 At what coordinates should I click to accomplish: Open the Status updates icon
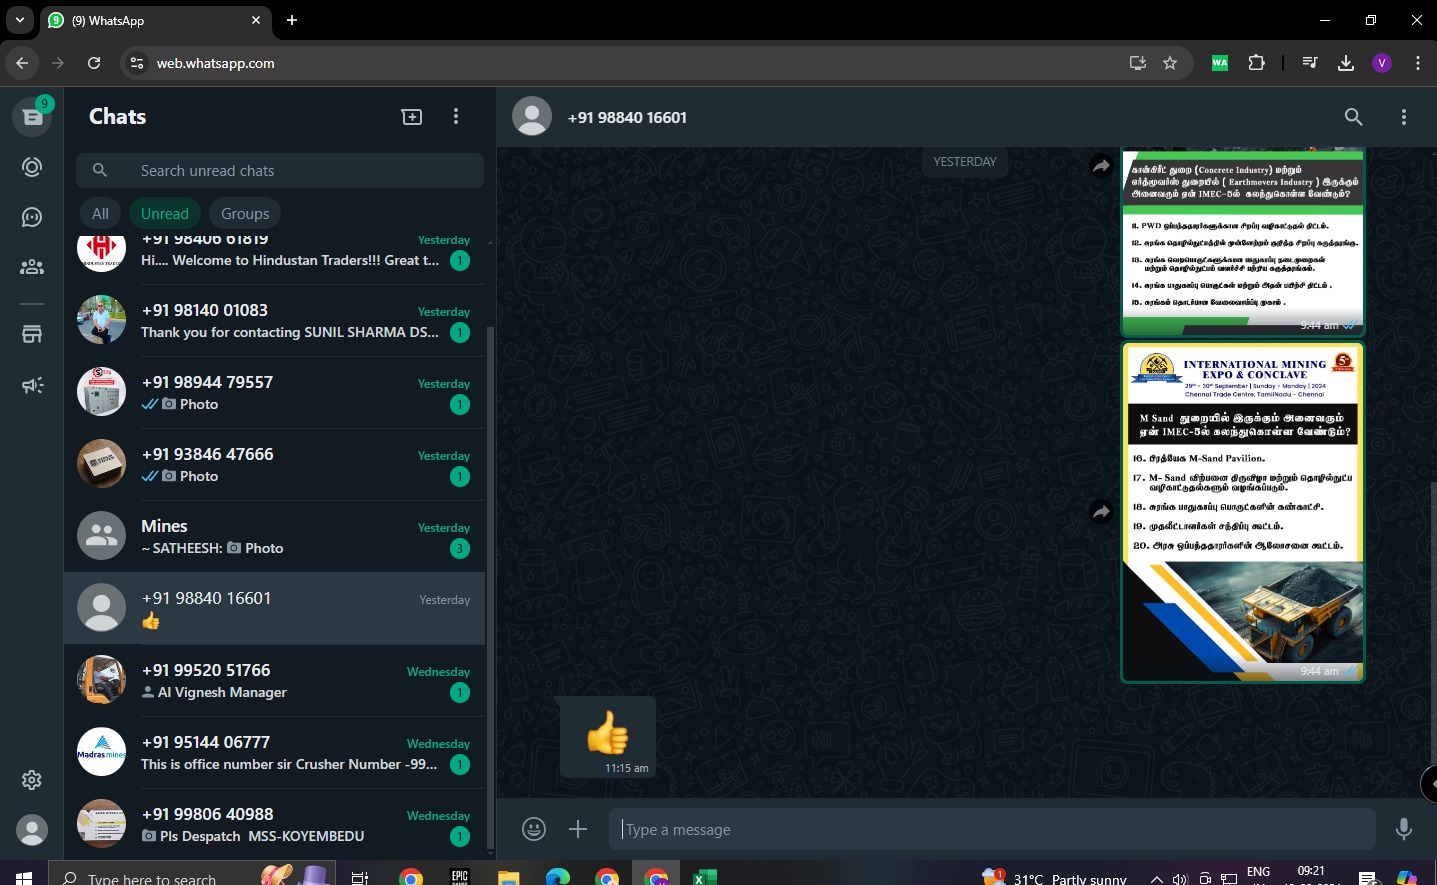[32, 167]
